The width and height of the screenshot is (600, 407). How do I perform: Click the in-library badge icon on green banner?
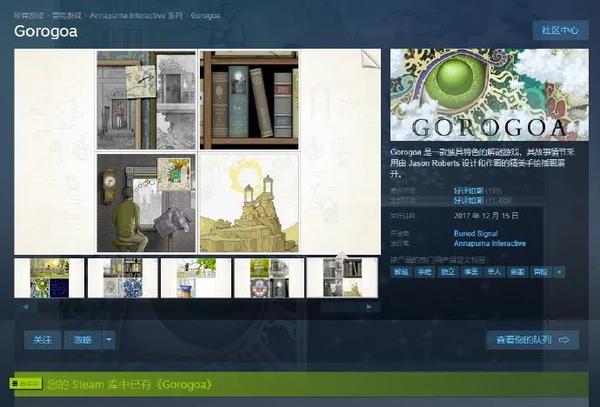[26, 383]
